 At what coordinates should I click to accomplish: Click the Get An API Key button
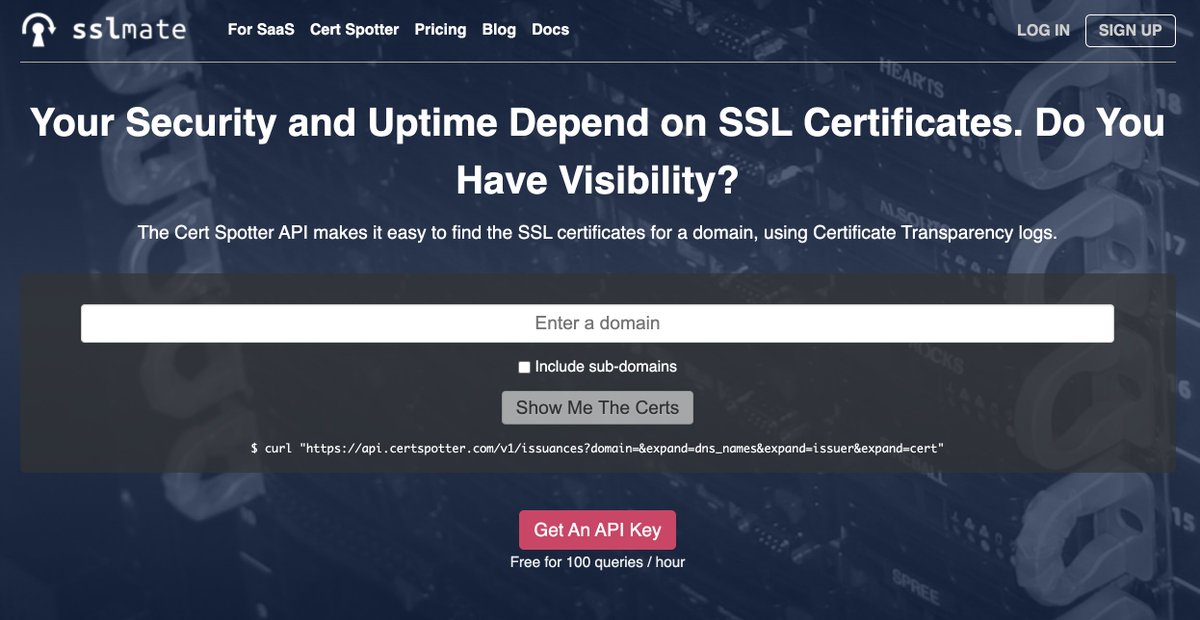coord(597,529)
